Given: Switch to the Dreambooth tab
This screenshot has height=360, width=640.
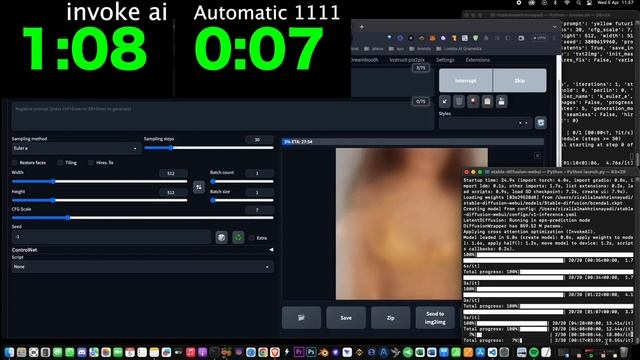Looking at the screenshot, I should tap(364, 60).
